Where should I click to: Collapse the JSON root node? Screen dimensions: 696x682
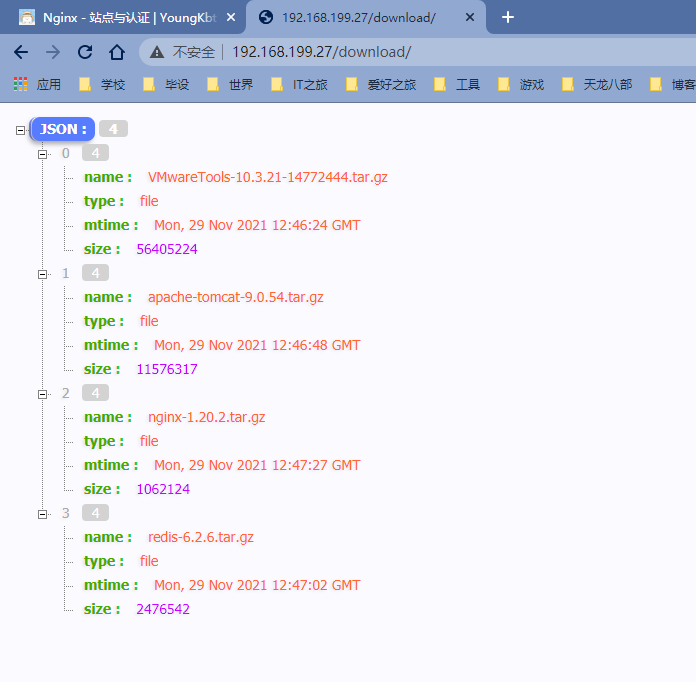click(x=20, y=130)
